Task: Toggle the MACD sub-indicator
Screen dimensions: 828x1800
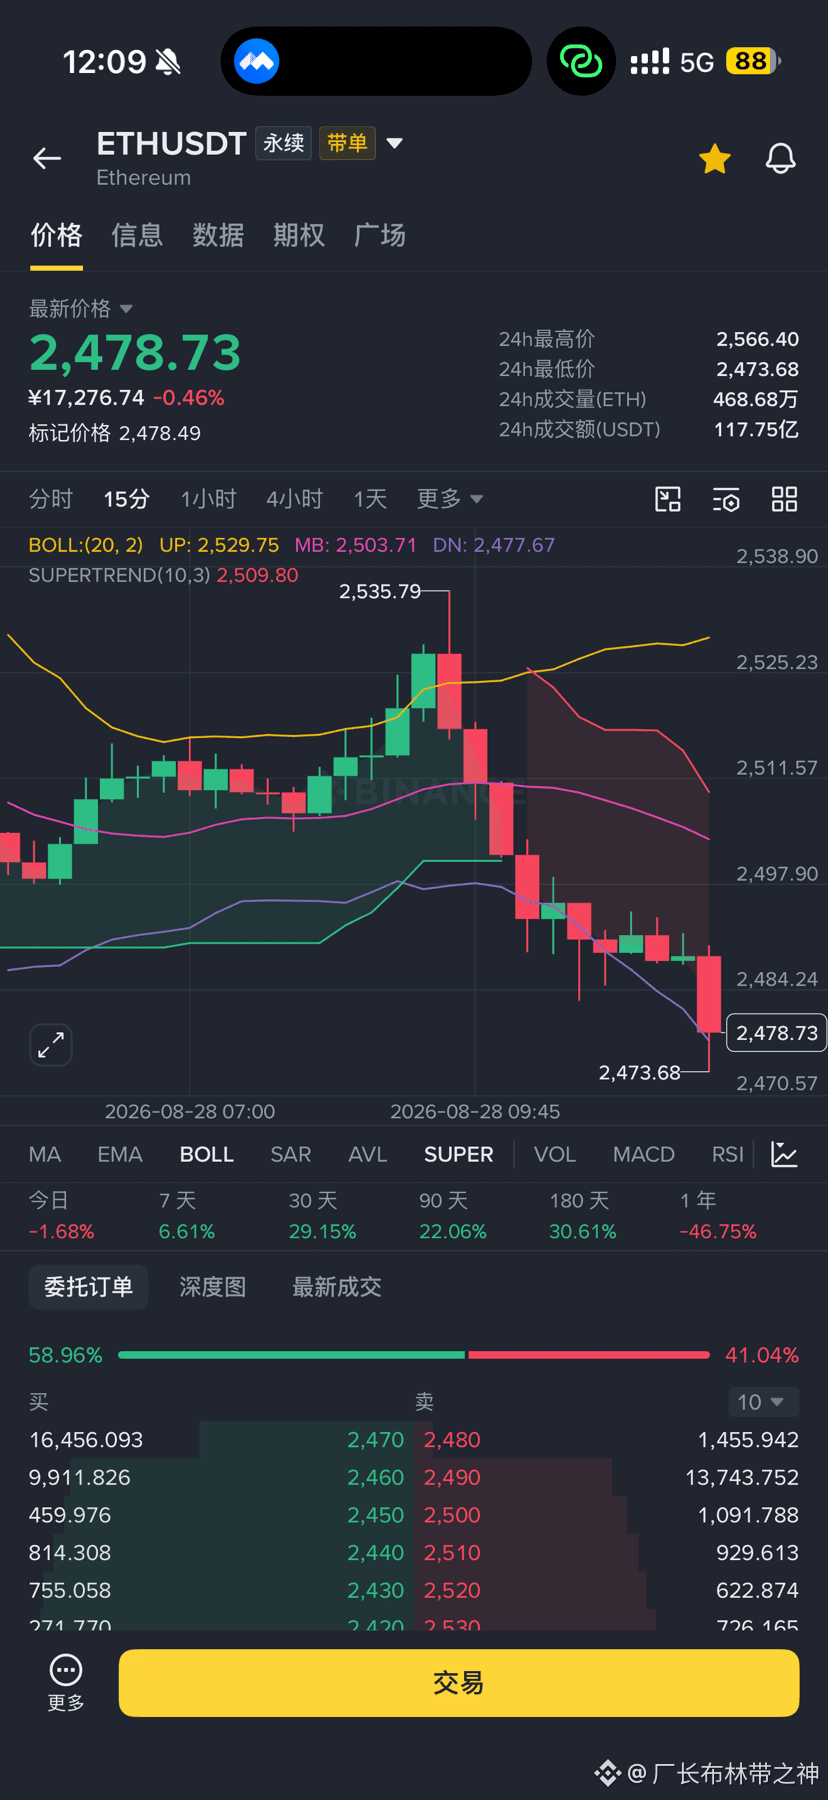Action: pos(644,1154)
